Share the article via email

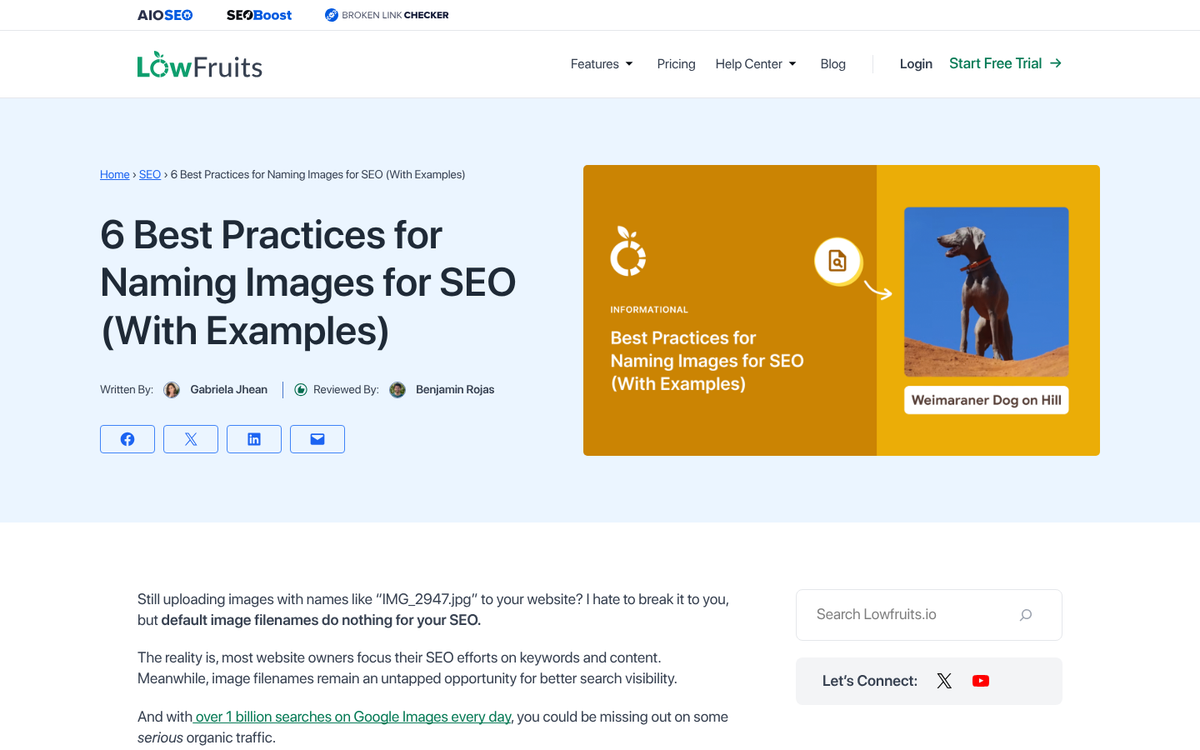click(x=317, y=438)
